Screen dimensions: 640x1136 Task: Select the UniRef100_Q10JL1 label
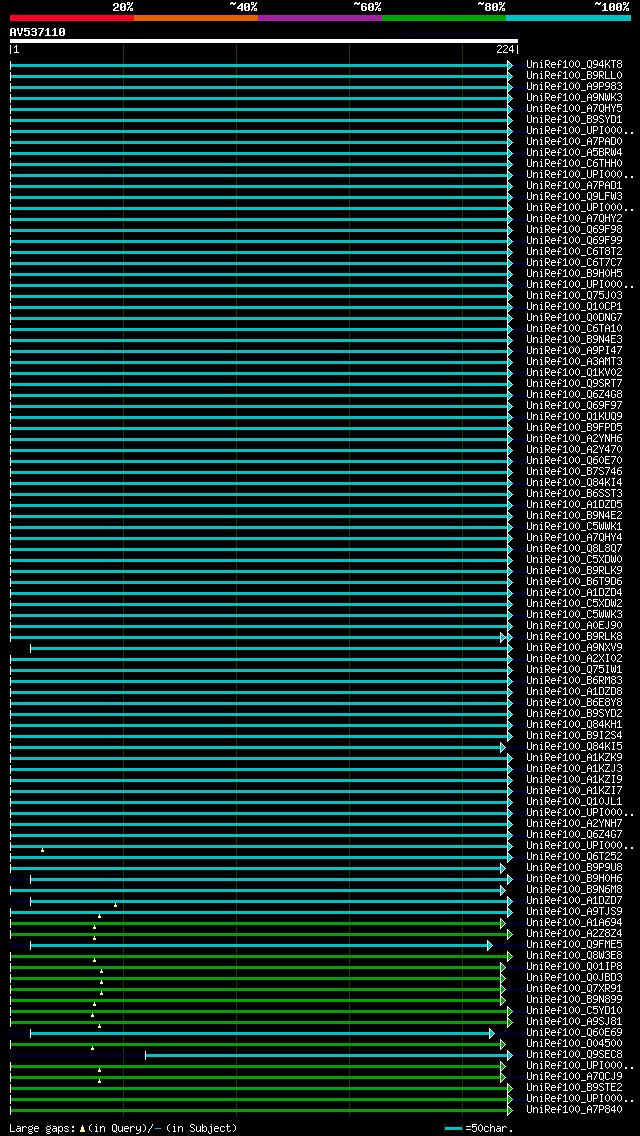click(574, 801)
